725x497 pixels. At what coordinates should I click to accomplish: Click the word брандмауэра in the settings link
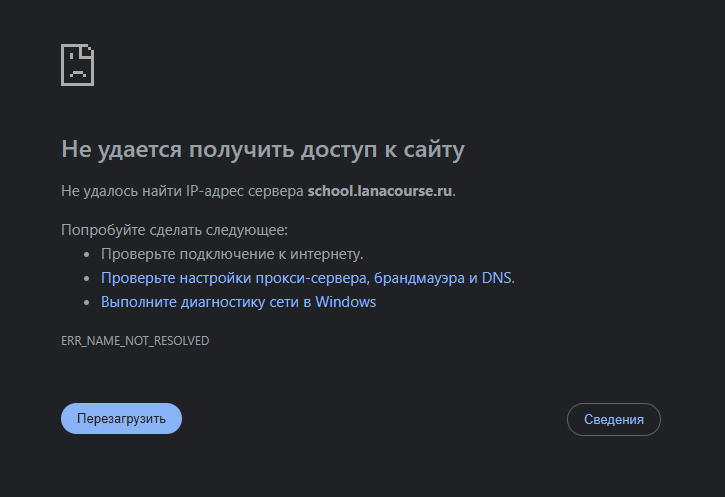click(419, 278)
